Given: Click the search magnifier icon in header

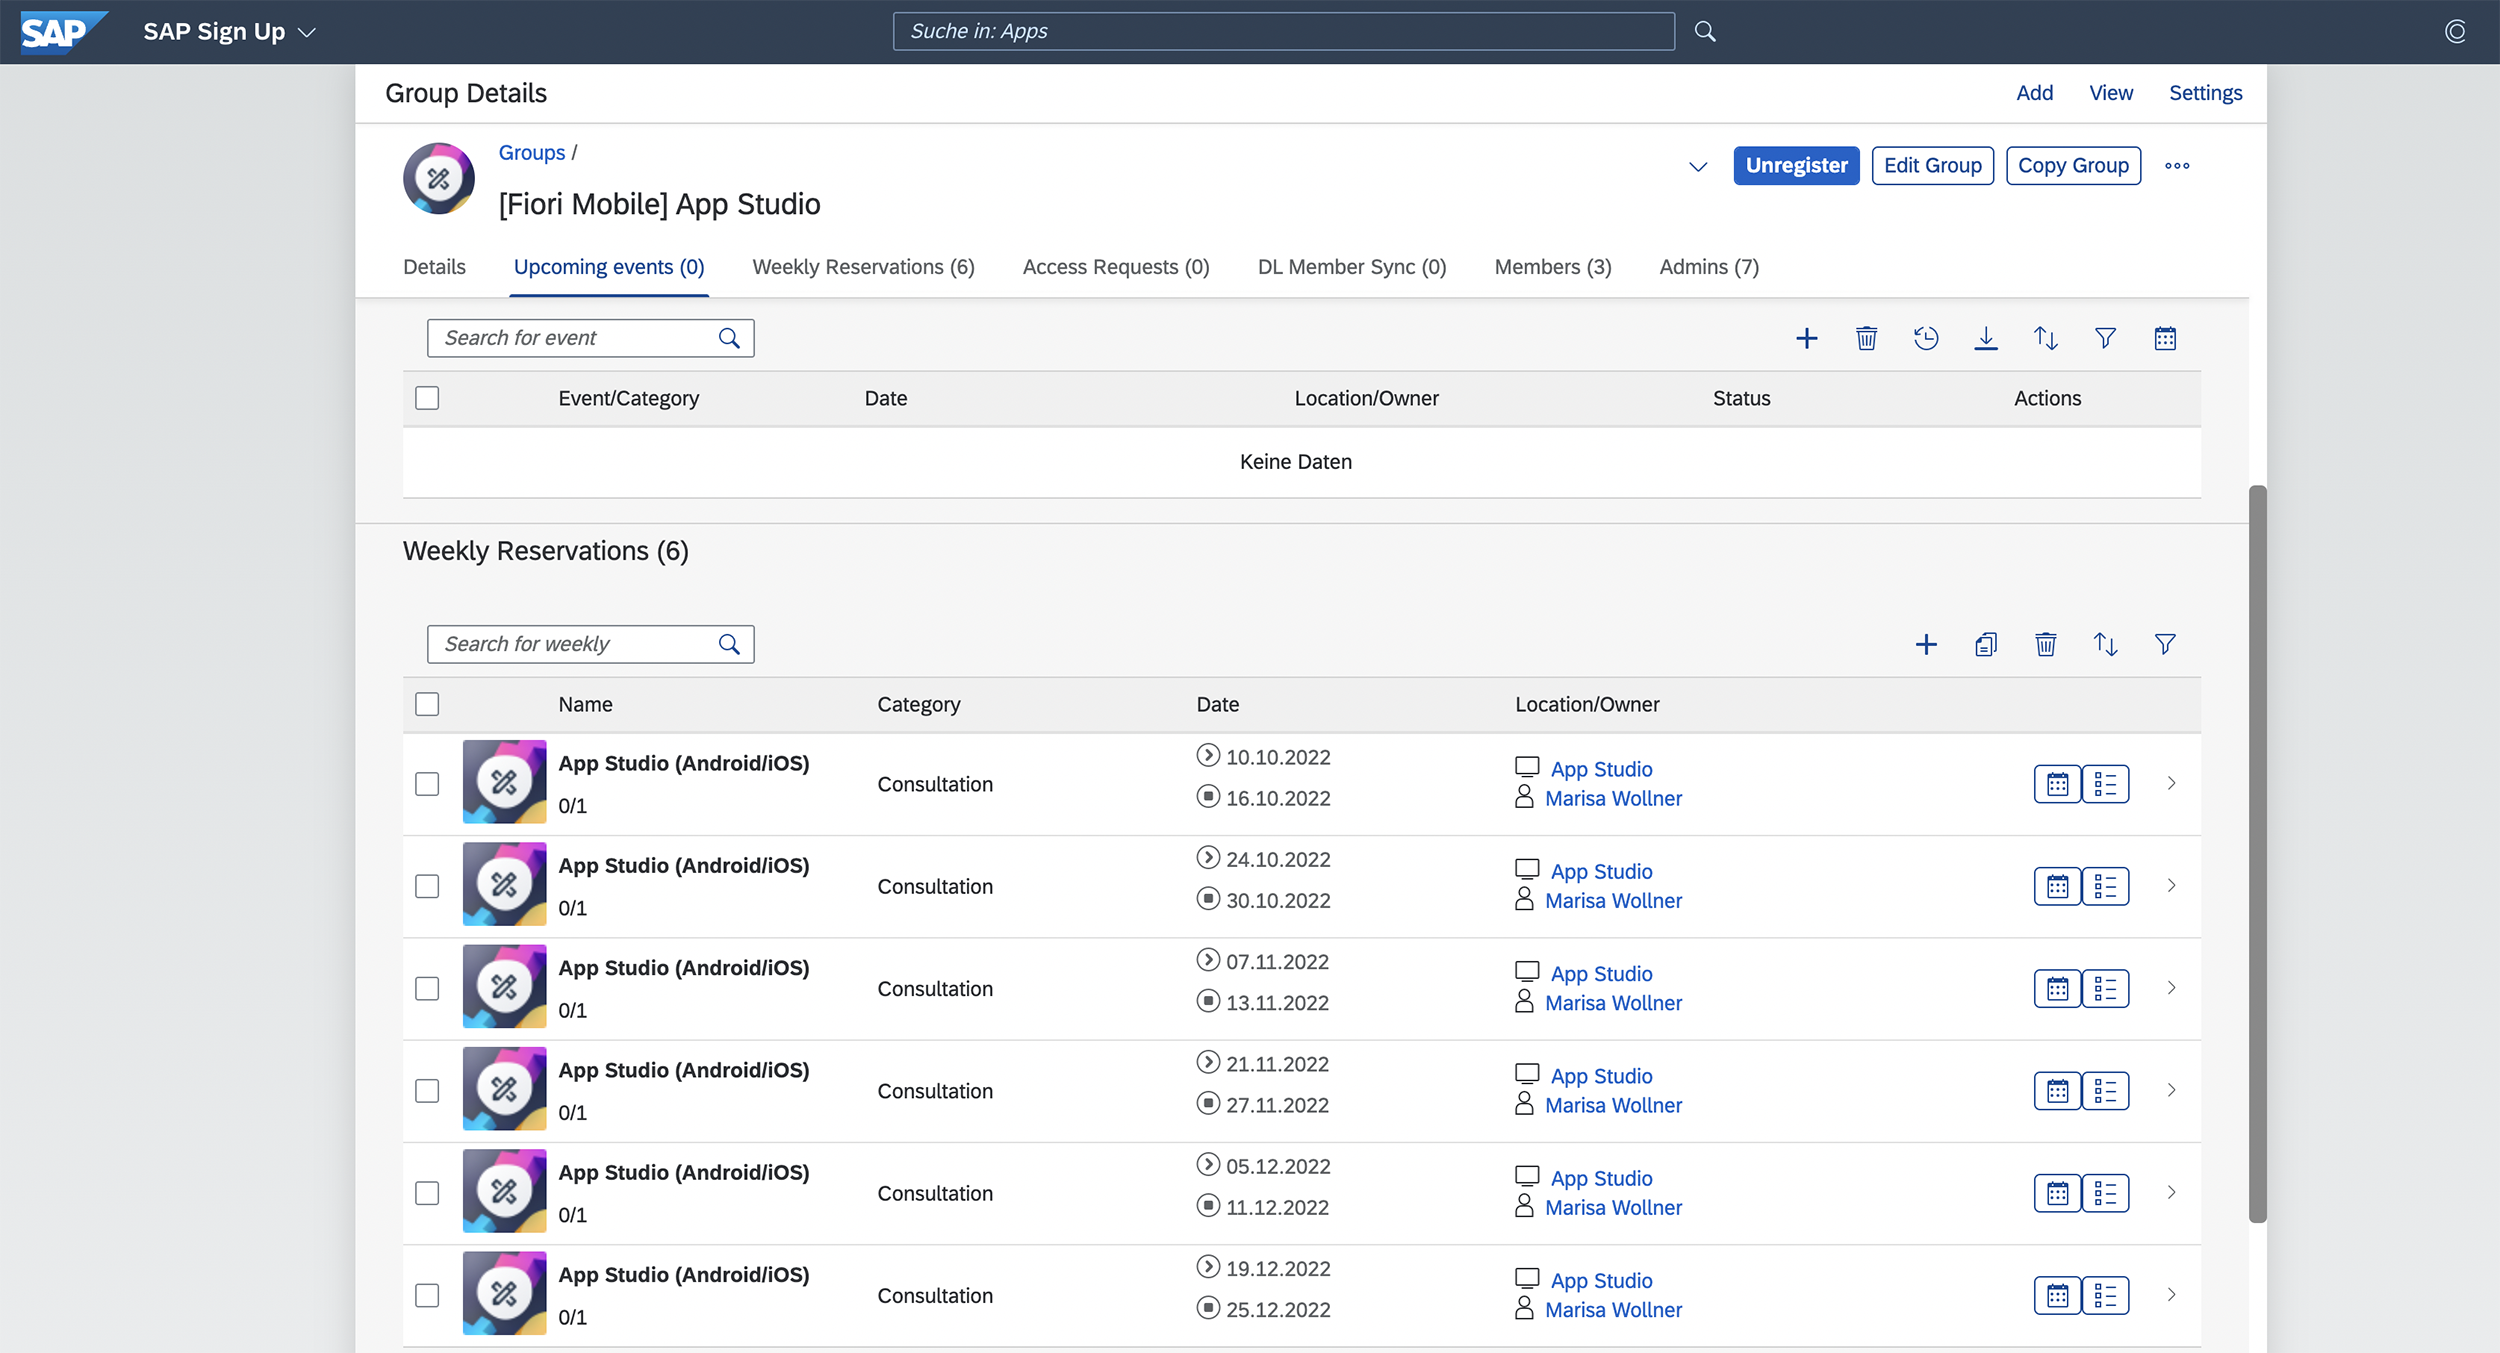Looking at the screenshot, I should pos(1705,31).
